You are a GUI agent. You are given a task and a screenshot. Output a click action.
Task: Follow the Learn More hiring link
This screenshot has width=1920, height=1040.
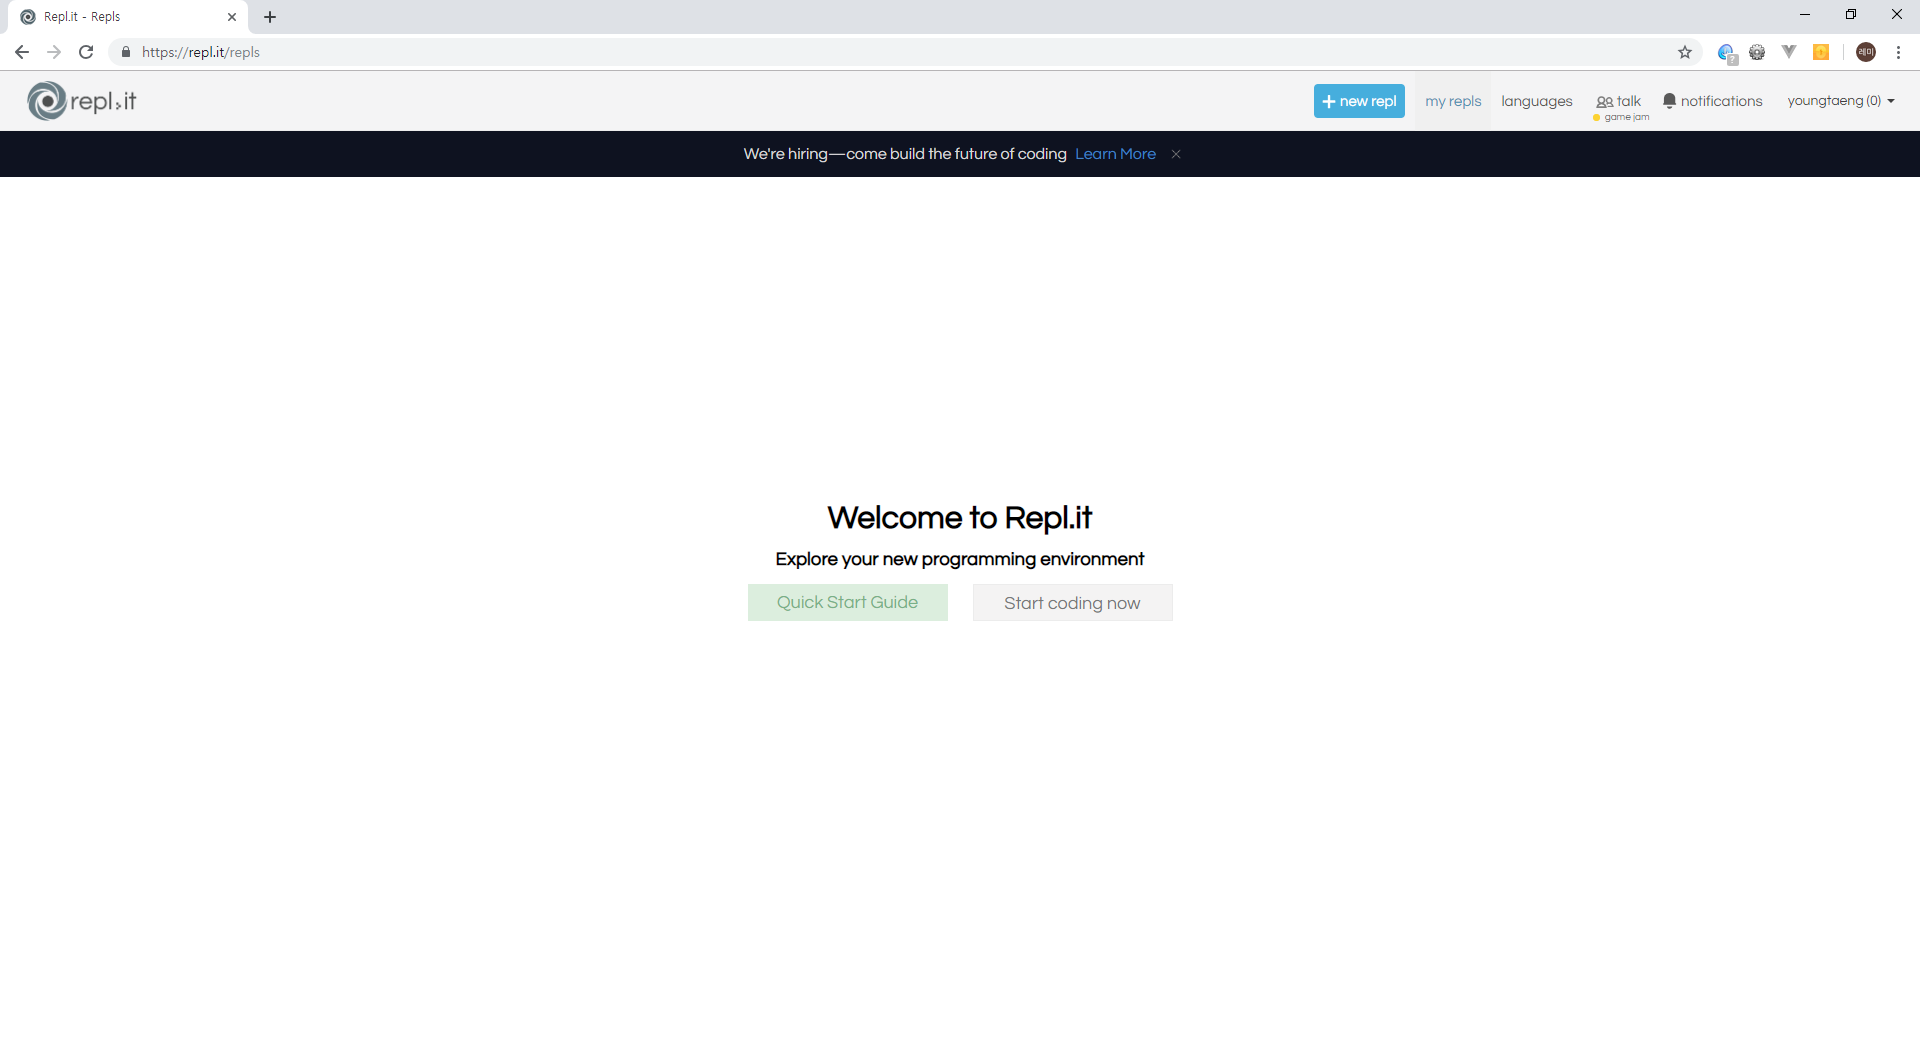pos(1115,154)
